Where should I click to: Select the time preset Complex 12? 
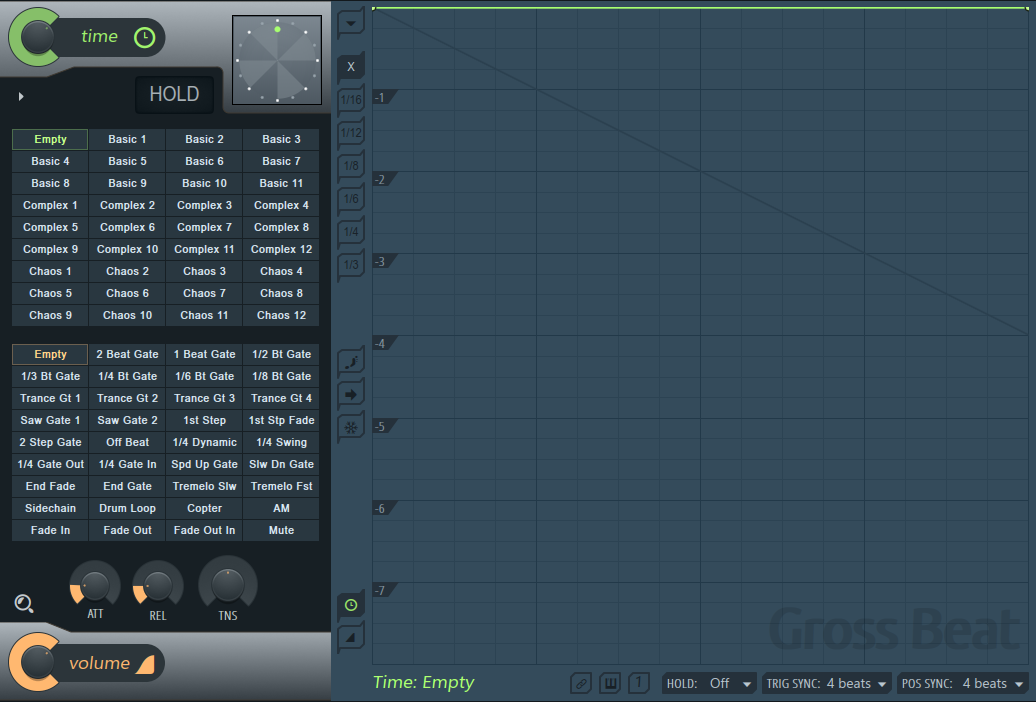281,249
